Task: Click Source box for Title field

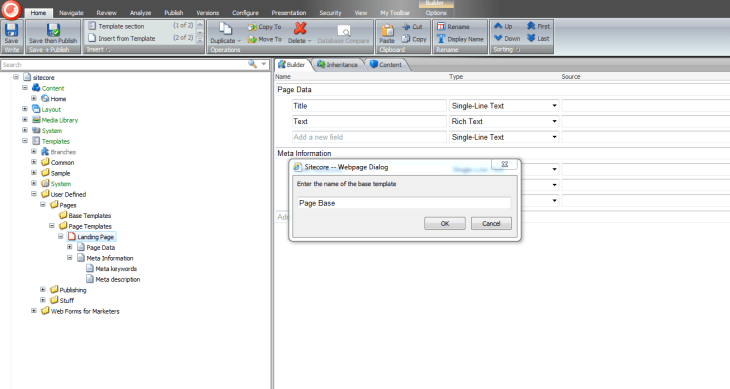Action: pos(646,106)
